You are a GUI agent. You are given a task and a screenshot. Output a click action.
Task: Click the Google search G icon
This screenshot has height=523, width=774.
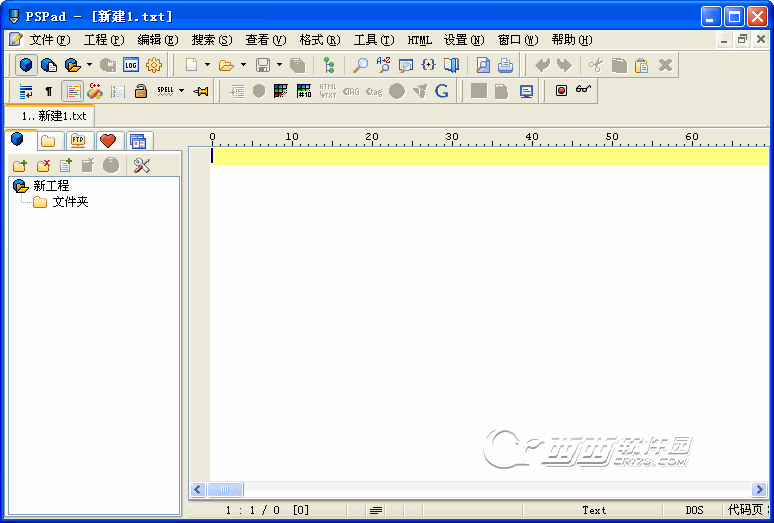tap(441, 91)
